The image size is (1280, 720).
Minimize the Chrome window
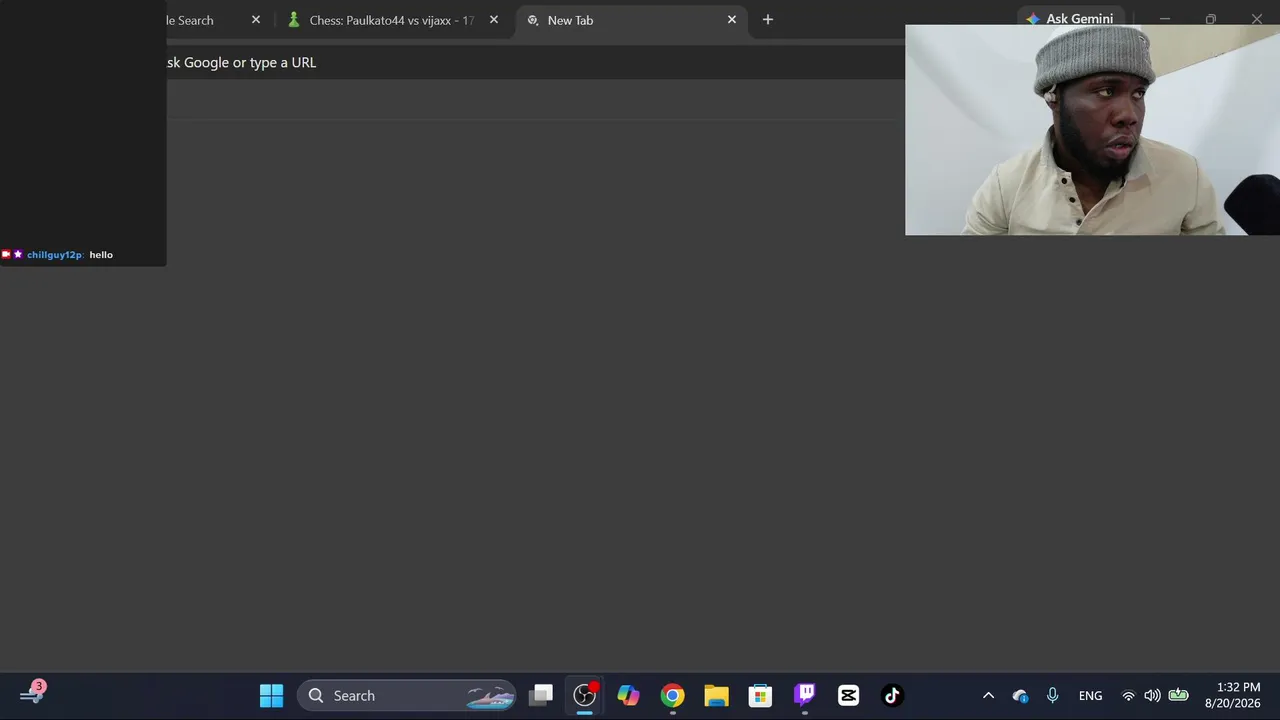[x=1165, y=19]
